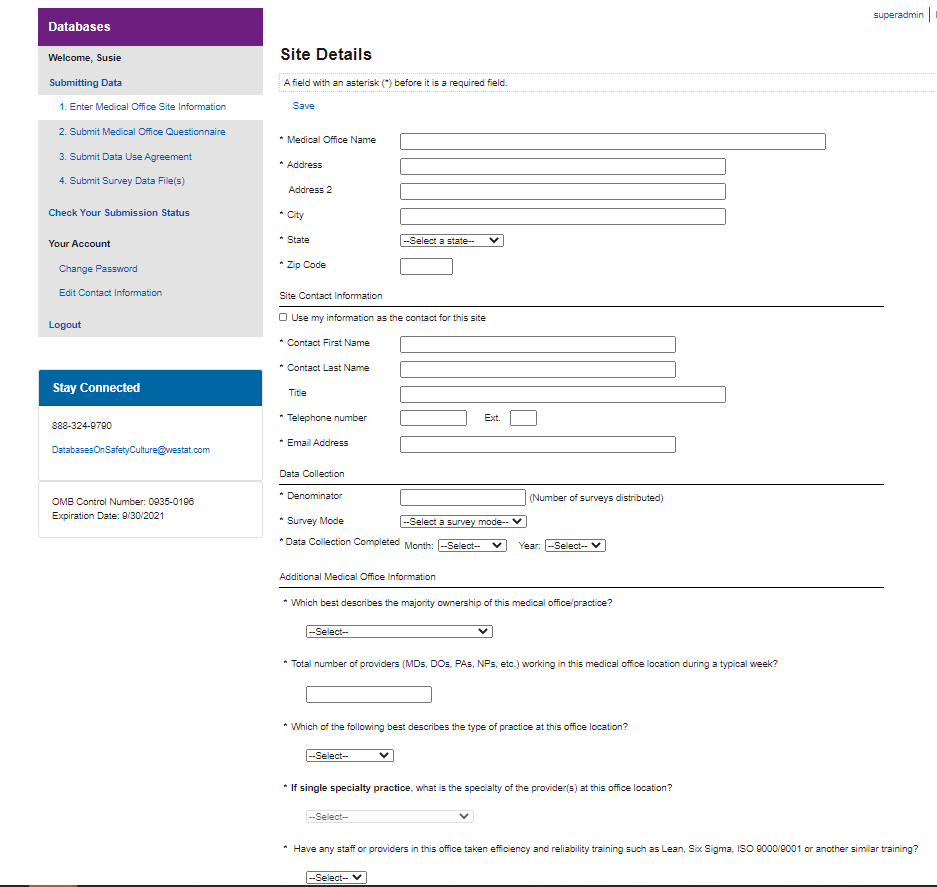Click the Title input field
Screen dimensions: 937x887
coord(563,394)
